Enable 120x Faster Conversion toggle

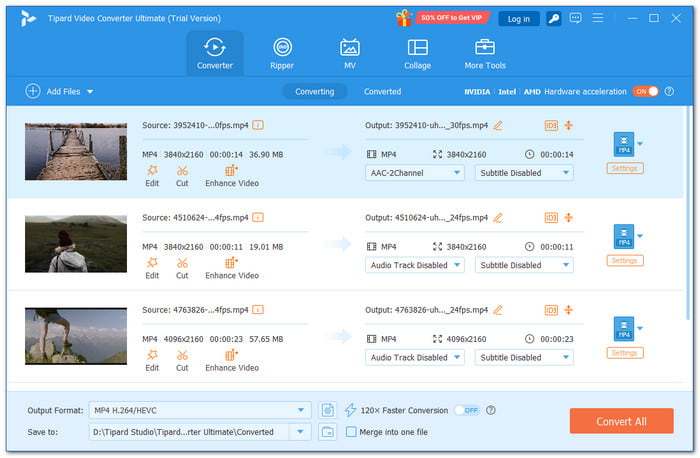click(467, 410)
